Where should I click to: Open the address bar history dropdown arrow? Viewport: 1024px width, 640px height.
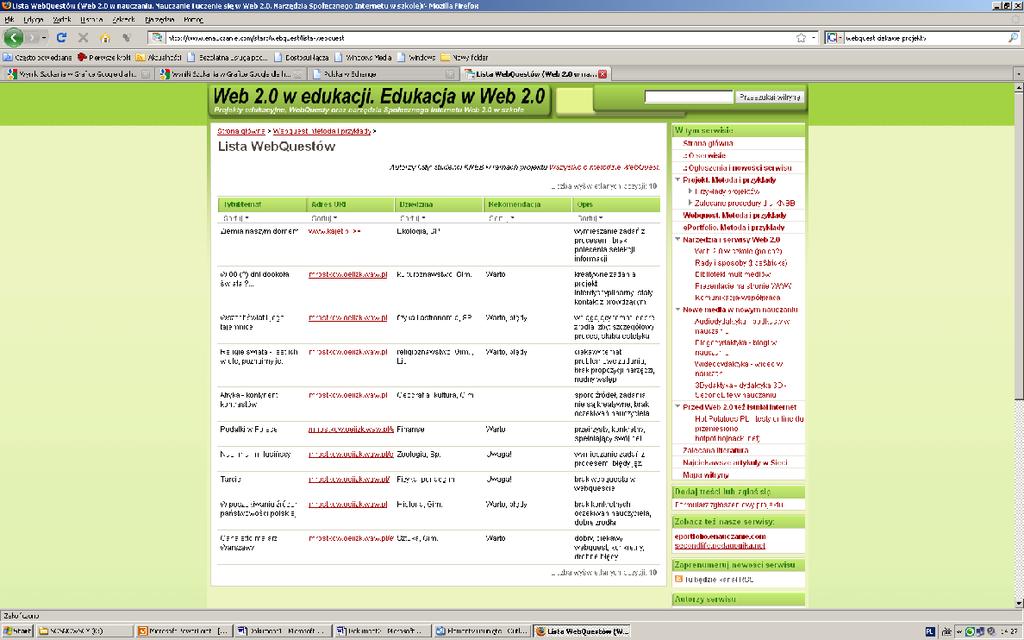point(814,38)
